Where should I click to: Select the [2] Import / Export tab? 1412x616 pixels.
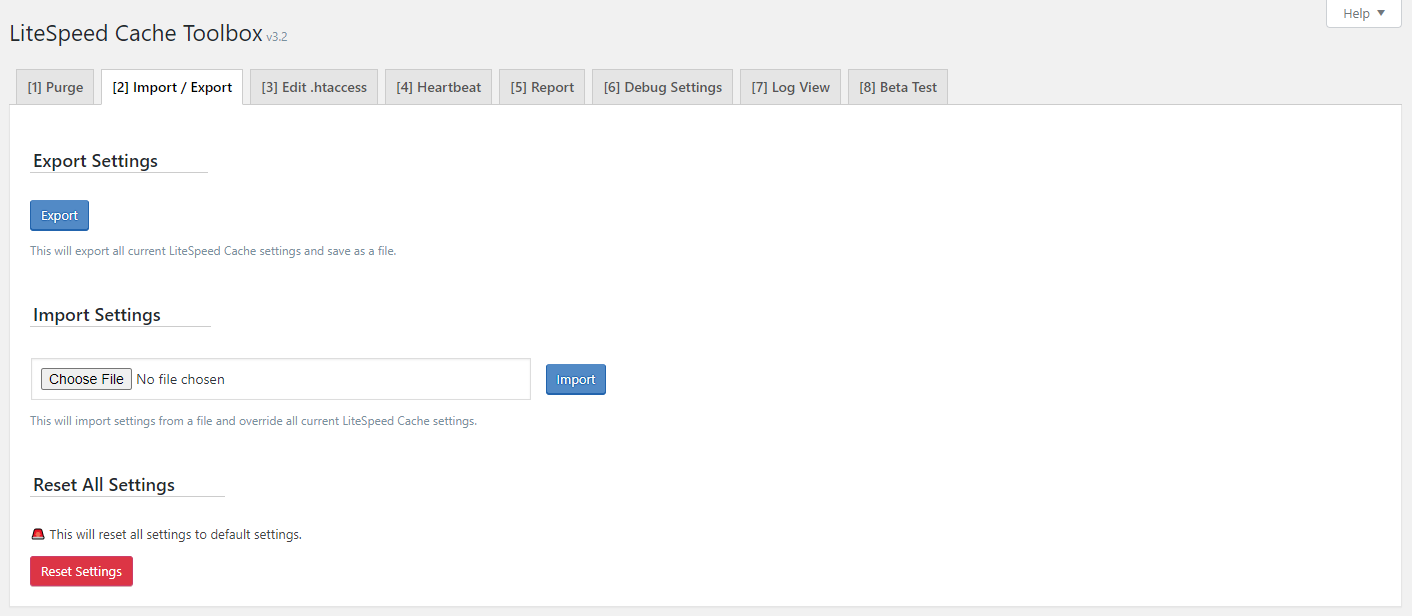tap(172, 87)
